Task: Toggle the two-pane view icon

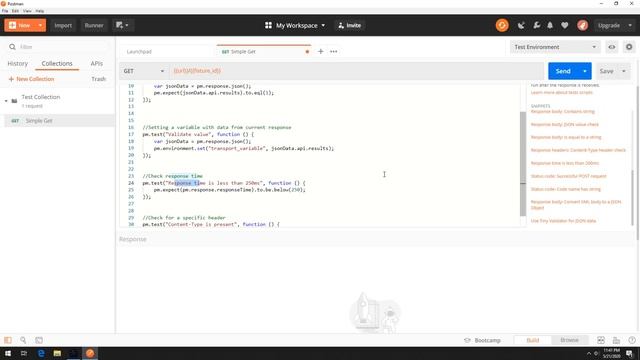Action: pyautogui.click(x=601, y=340)
